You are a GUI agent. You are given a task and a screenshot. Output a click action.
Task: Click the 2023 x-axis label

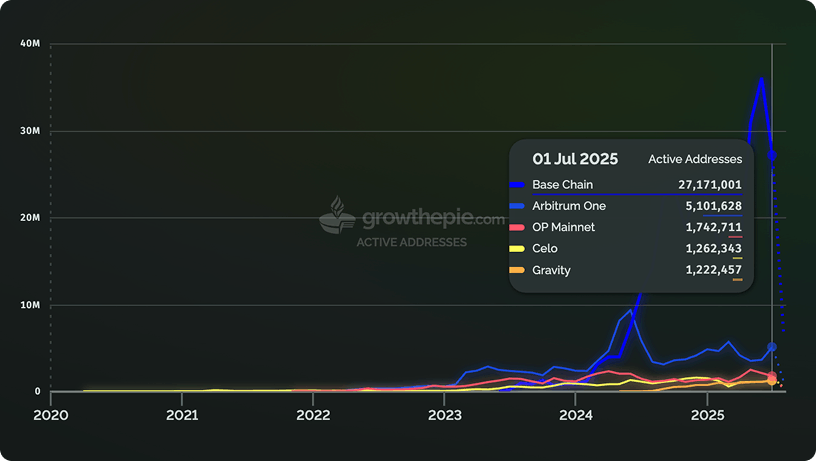(444, 415)
